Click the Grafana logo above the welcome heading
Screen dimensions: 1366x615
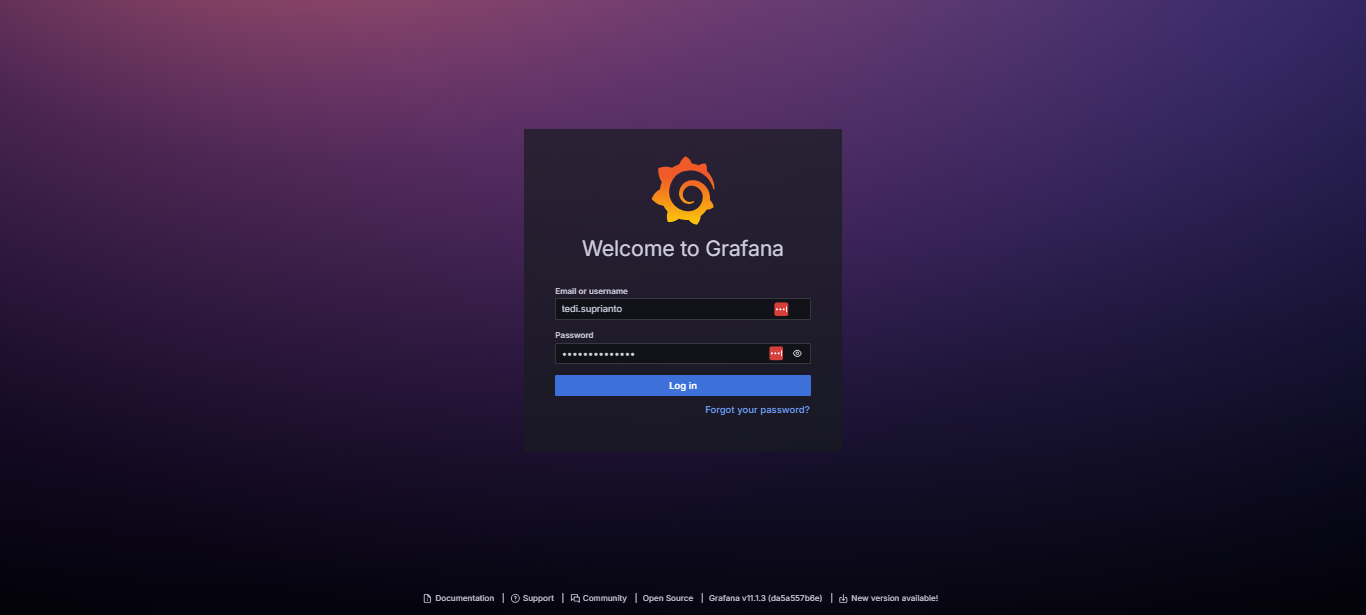tap(683, 190)
